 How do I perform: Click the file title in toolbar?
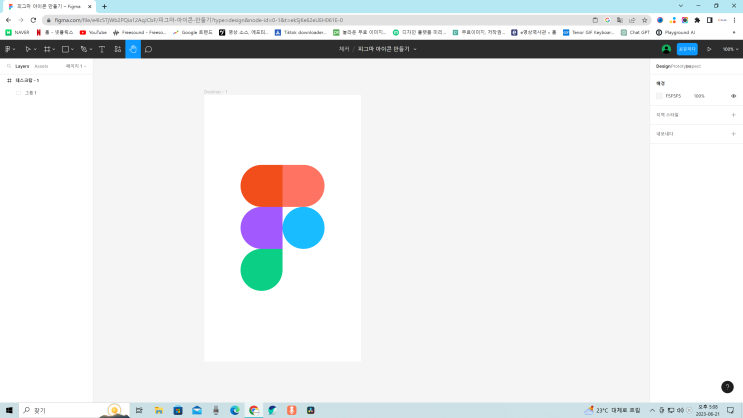tap(383, 49)
